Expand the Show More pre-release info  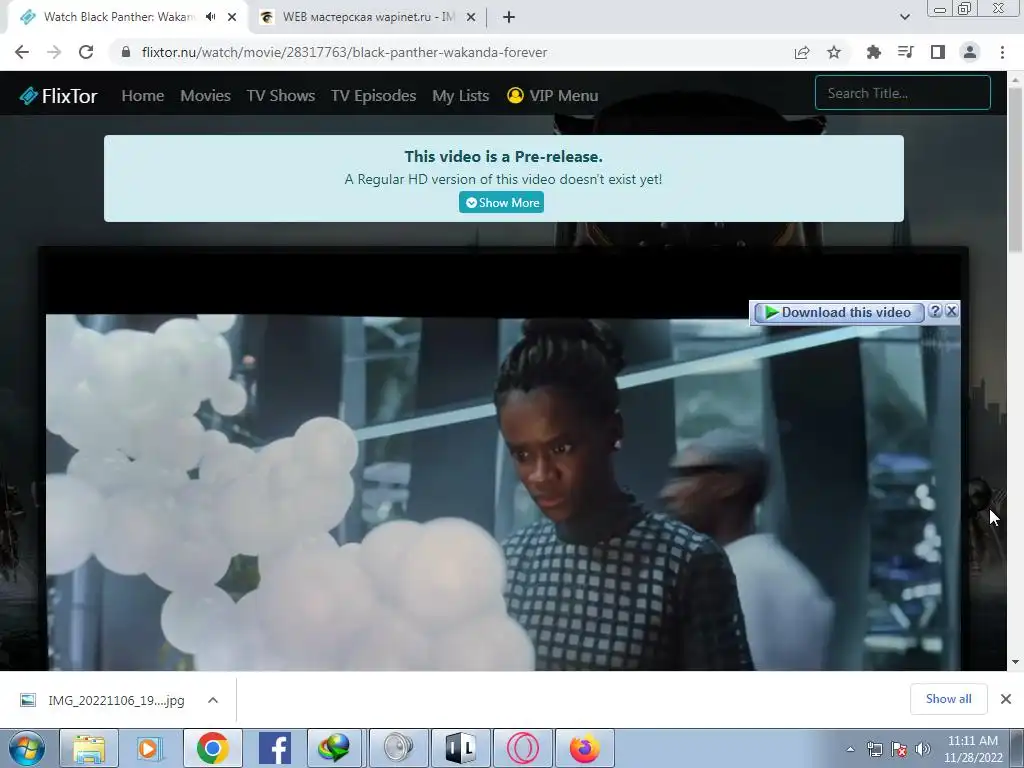coord(502,202)
